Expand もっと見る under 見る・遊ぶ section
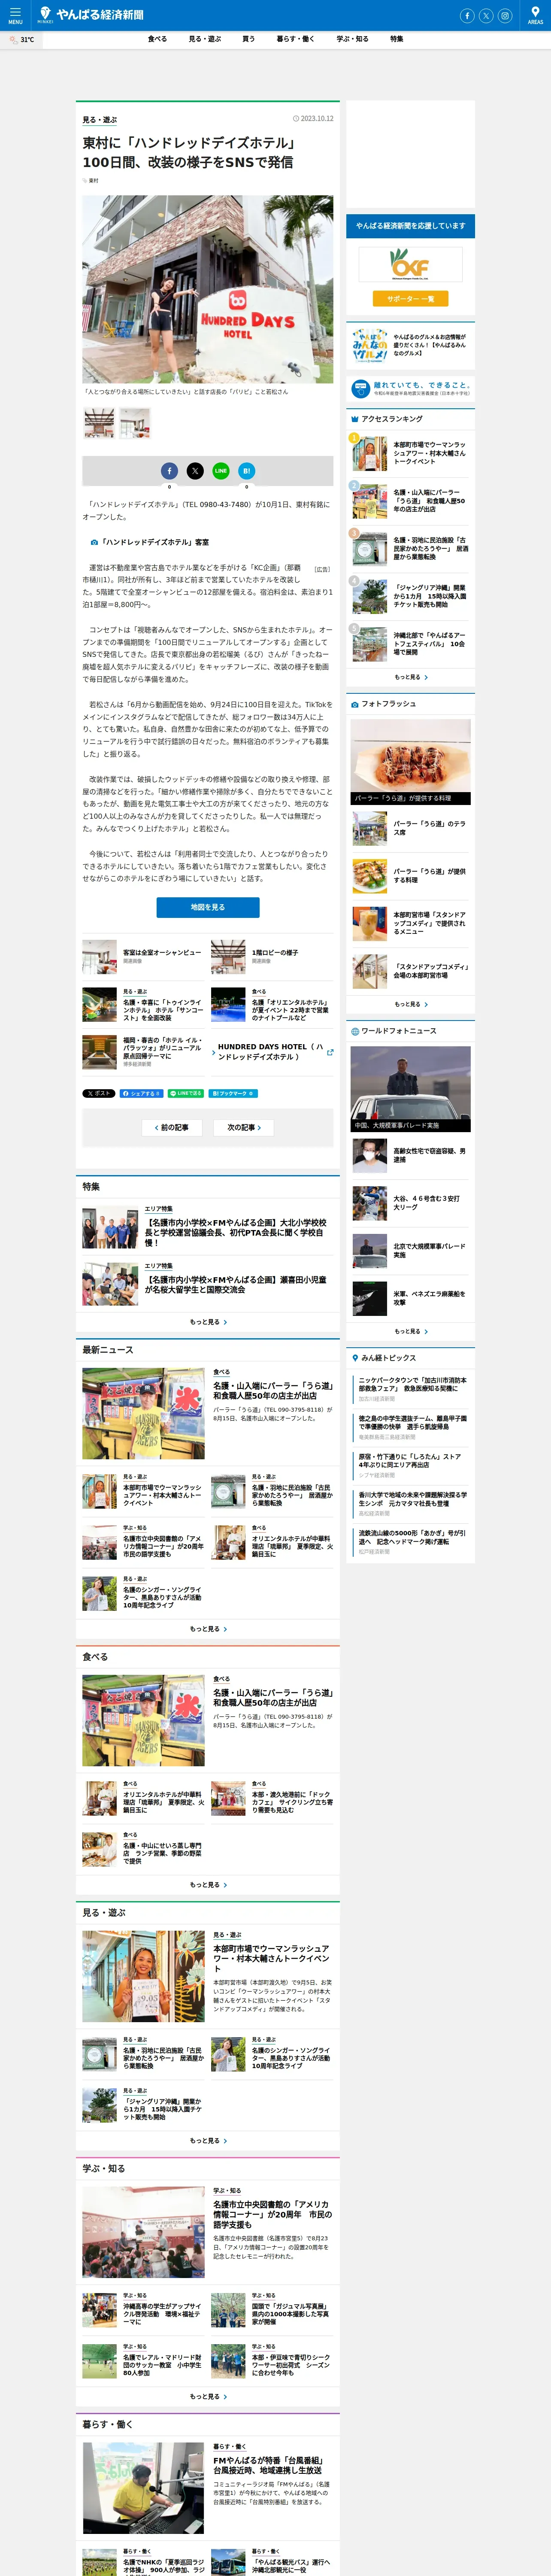This screenshot has width=551, height=2576. point(208,2141)
